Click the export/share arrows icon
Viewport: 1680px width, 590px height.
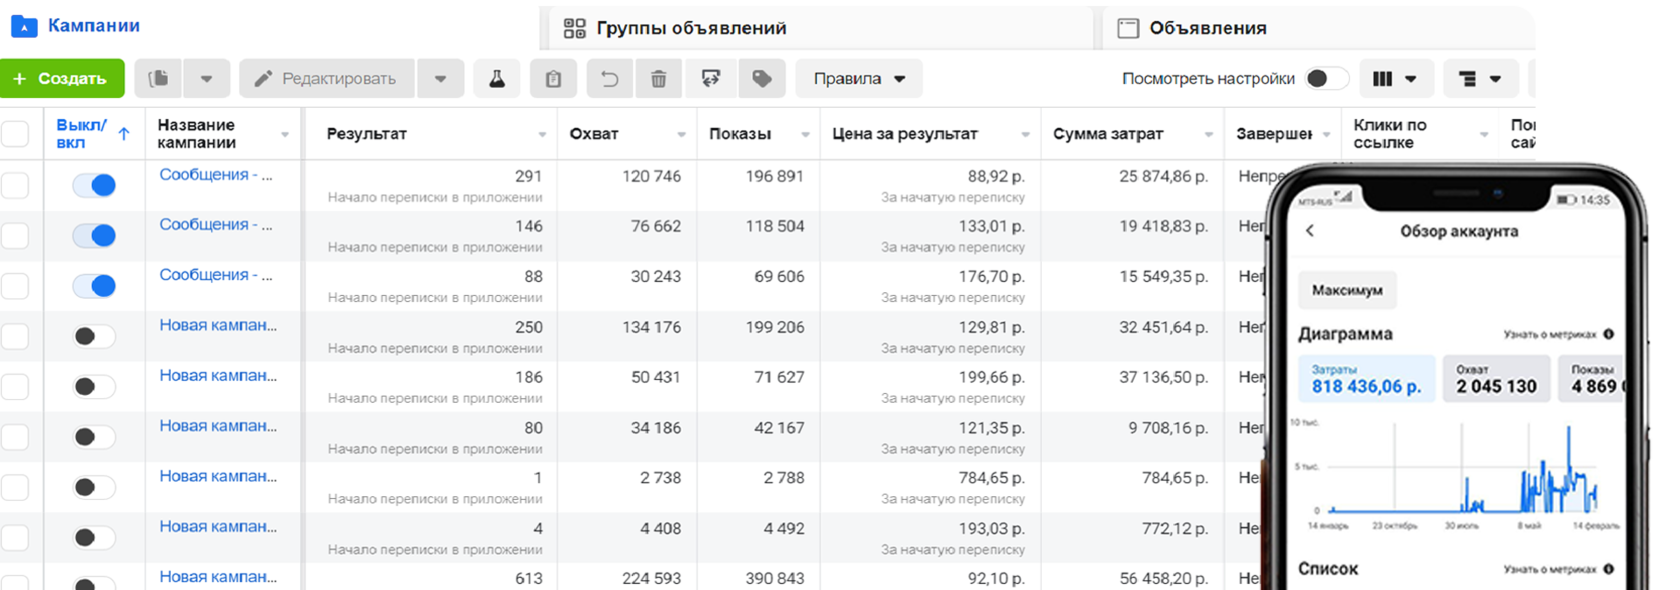pyautogui.click(x=711, y=79)
